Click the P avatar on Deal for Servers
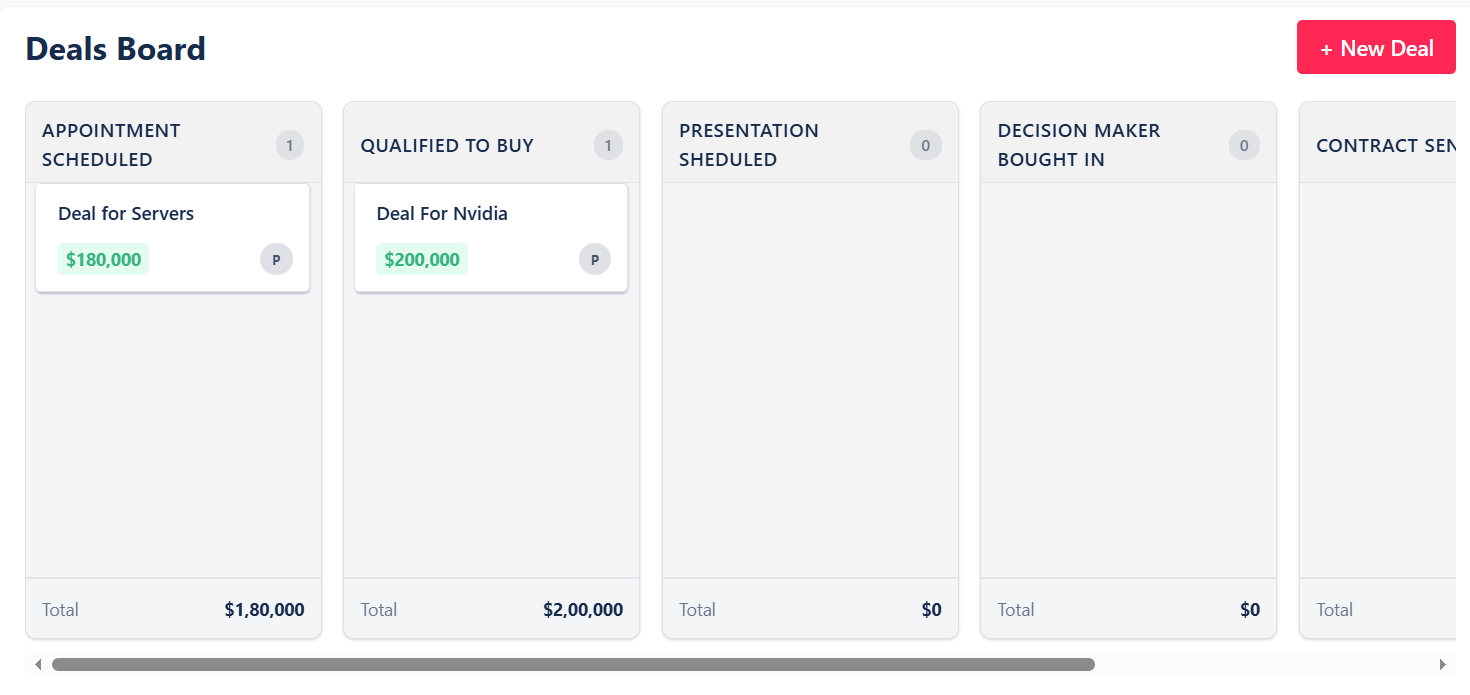 (276, 259)
